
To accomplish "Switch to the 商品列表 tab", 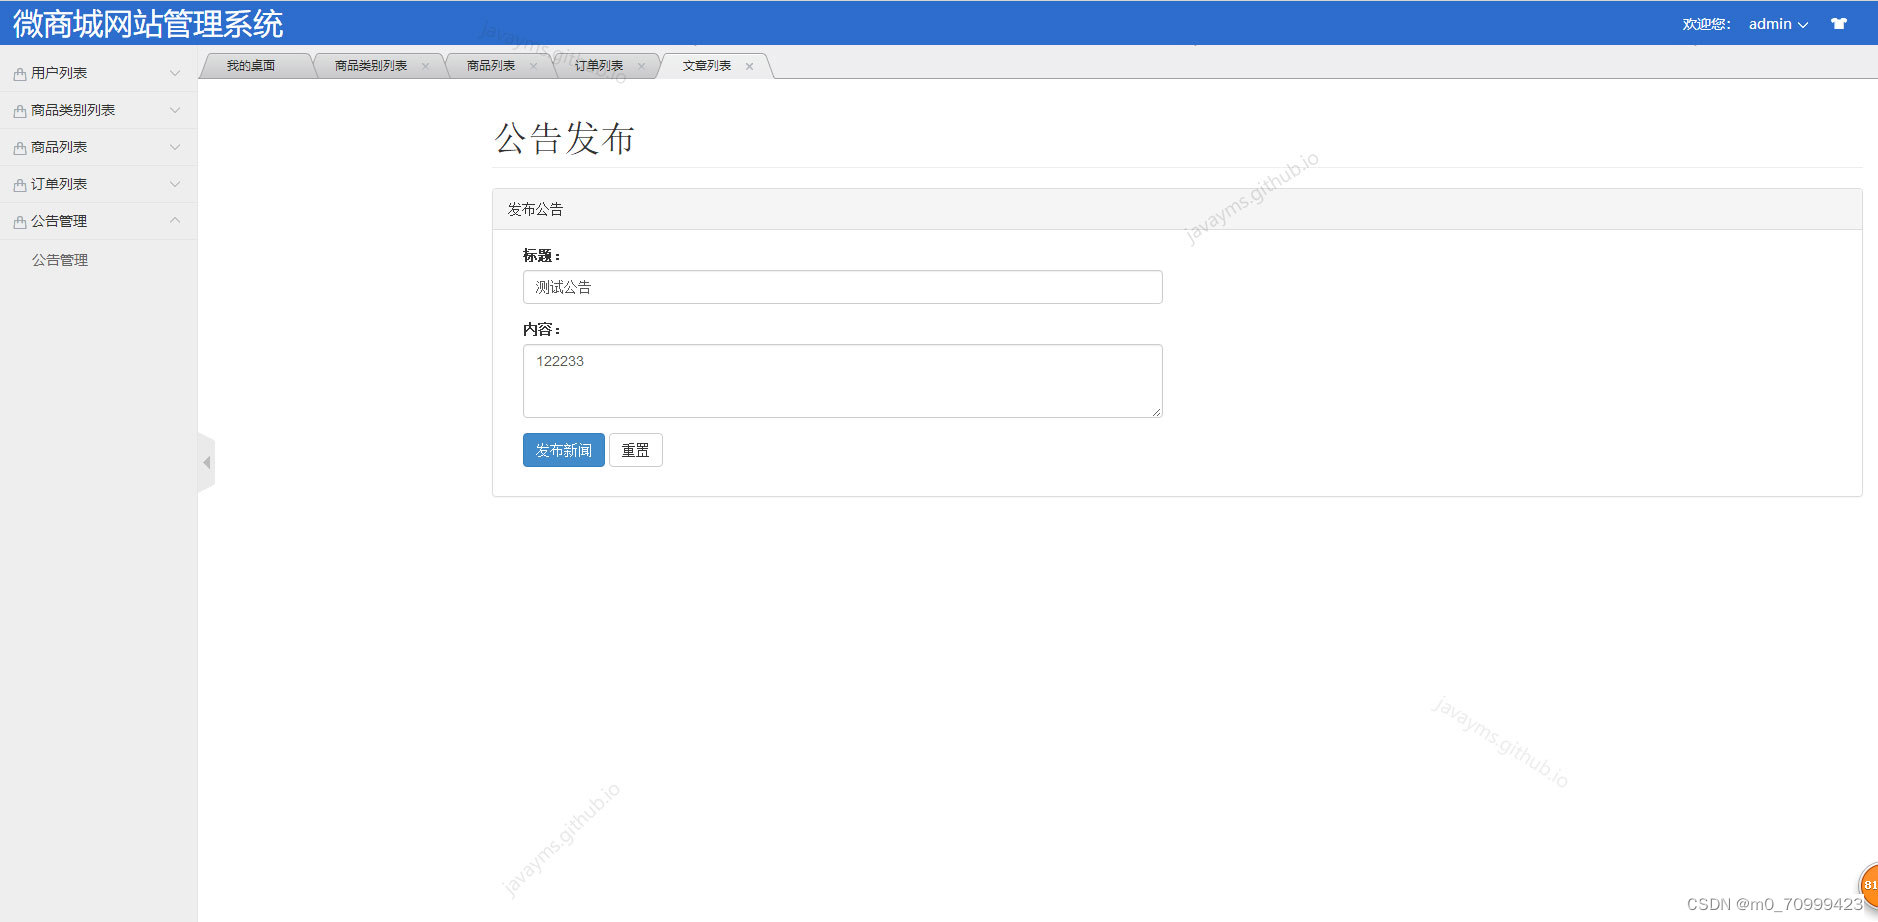I will pyautogui.click(x=489, y=65).
